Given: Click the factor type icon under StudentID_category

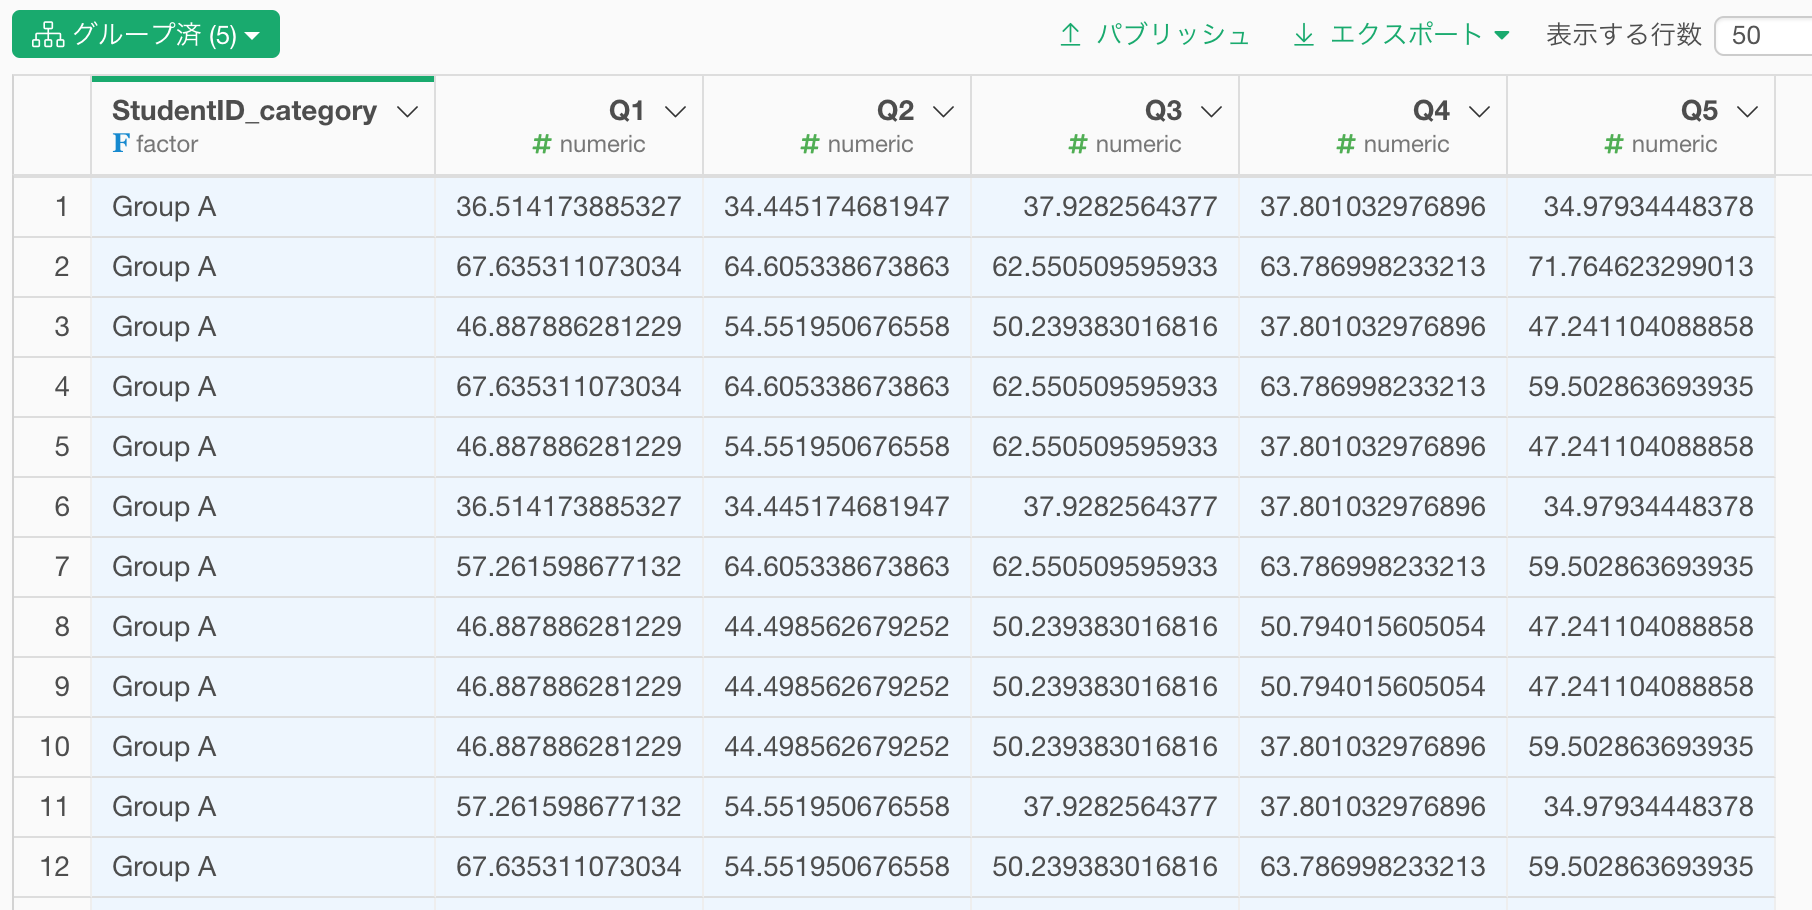Looking at the screenshot, I should 121,144.
